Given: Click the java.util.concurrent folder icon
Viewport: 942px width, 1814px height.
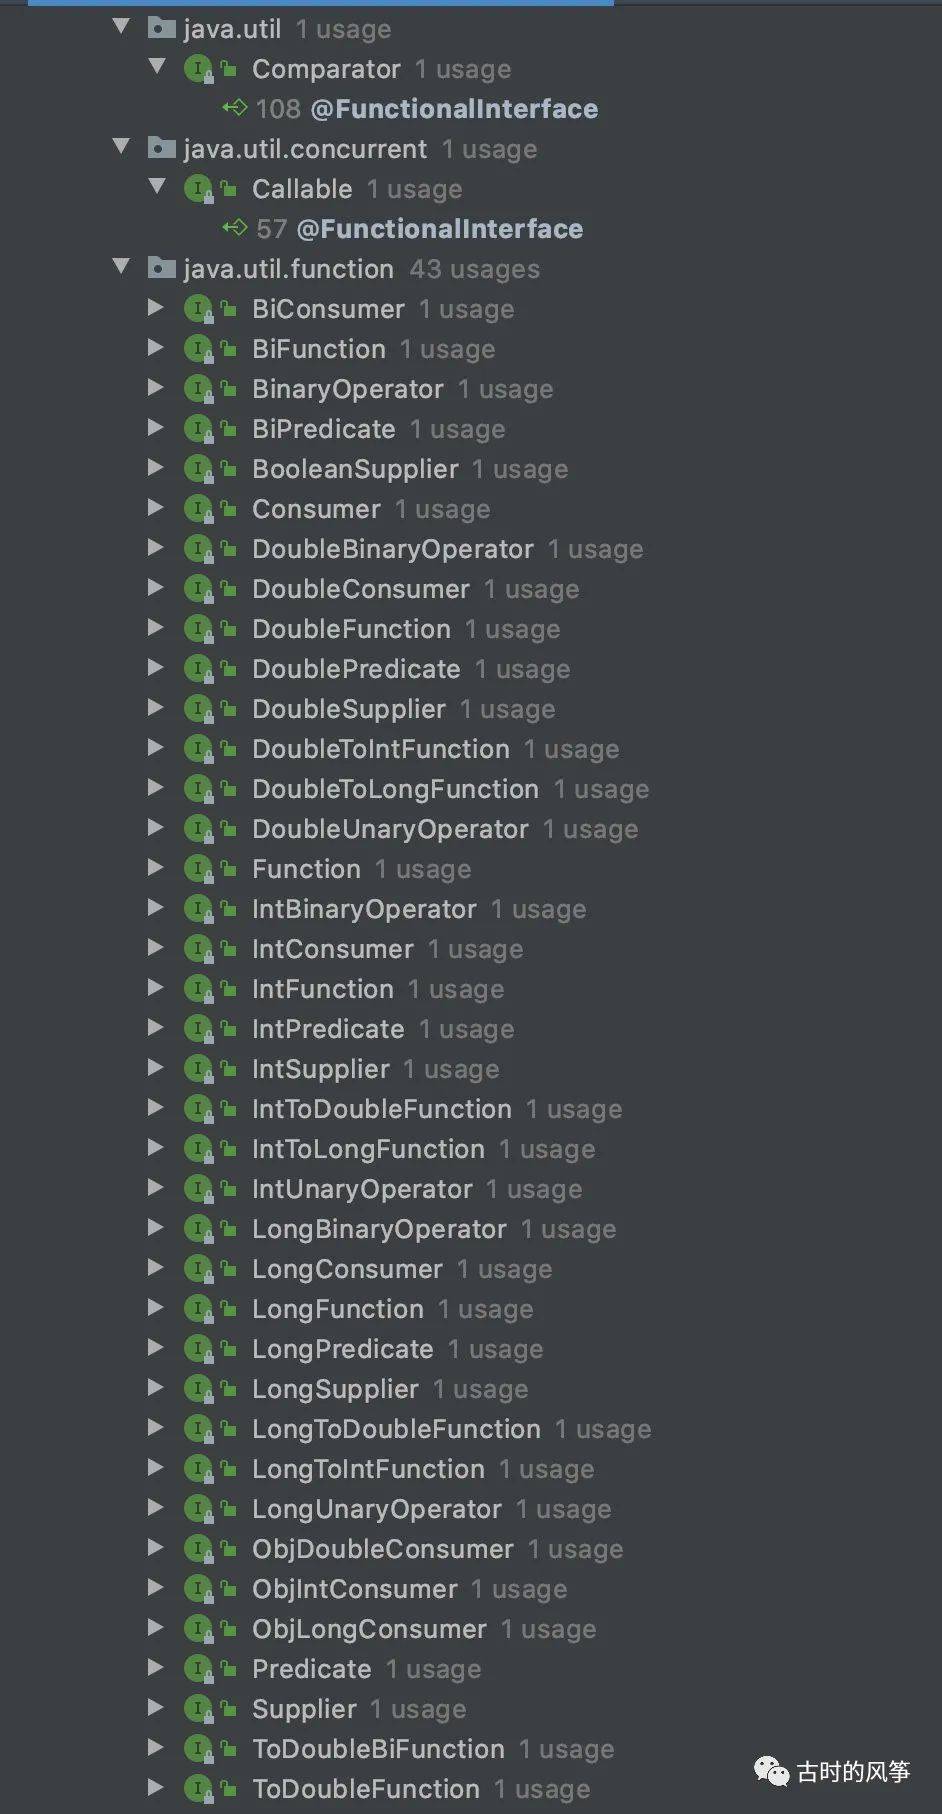Looking at the screenshot, I should [162, 148].
